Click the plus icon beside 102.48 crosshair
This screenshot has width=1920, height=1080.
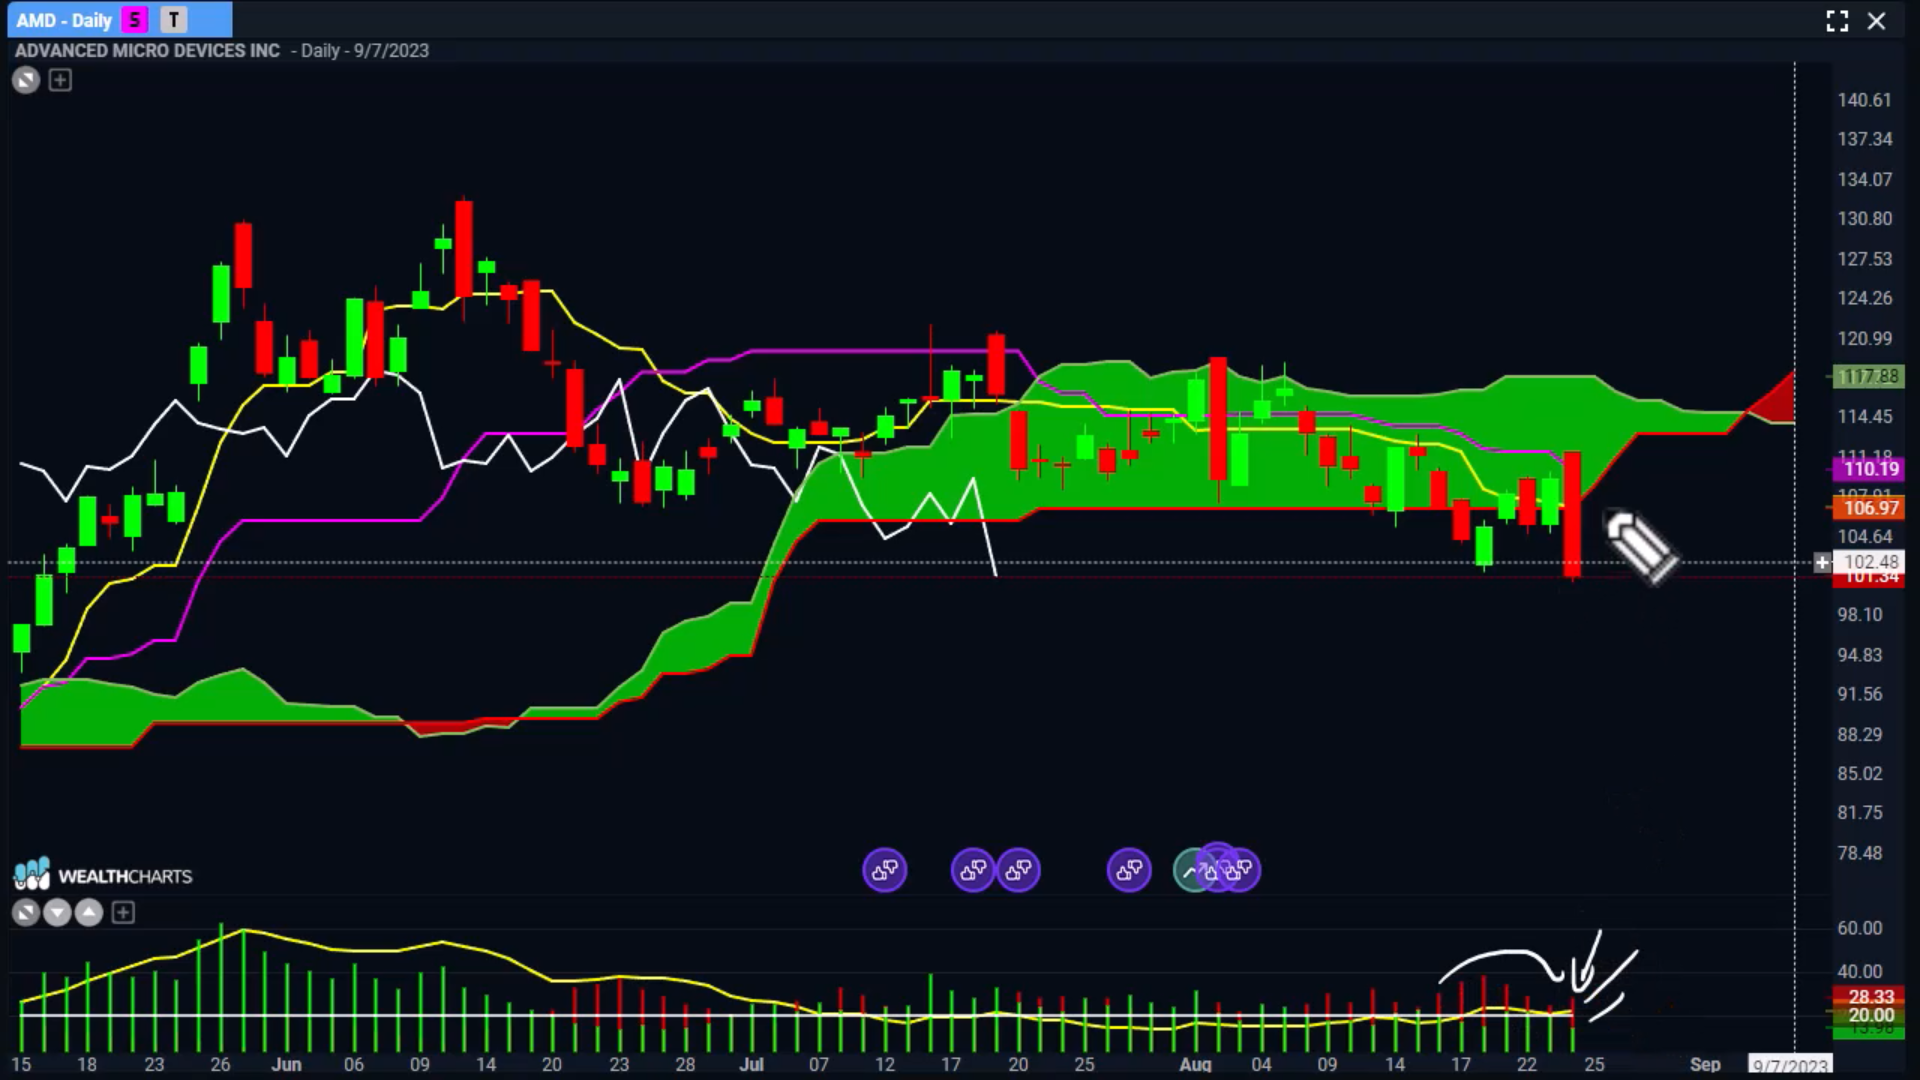(1822, 563)
